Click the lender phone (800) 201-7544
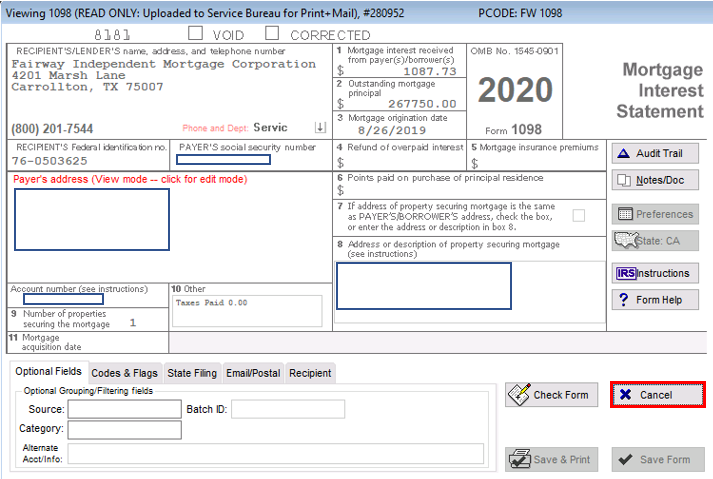 click(52, 129)
